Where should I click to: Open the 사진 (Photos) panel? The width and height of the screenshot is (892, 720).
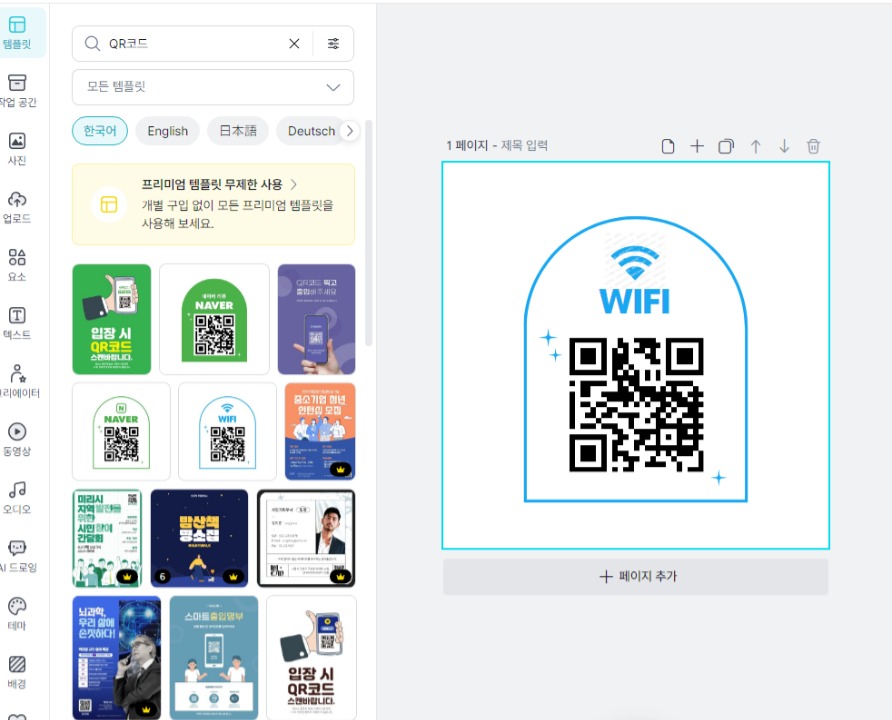[x=16, y=150]
